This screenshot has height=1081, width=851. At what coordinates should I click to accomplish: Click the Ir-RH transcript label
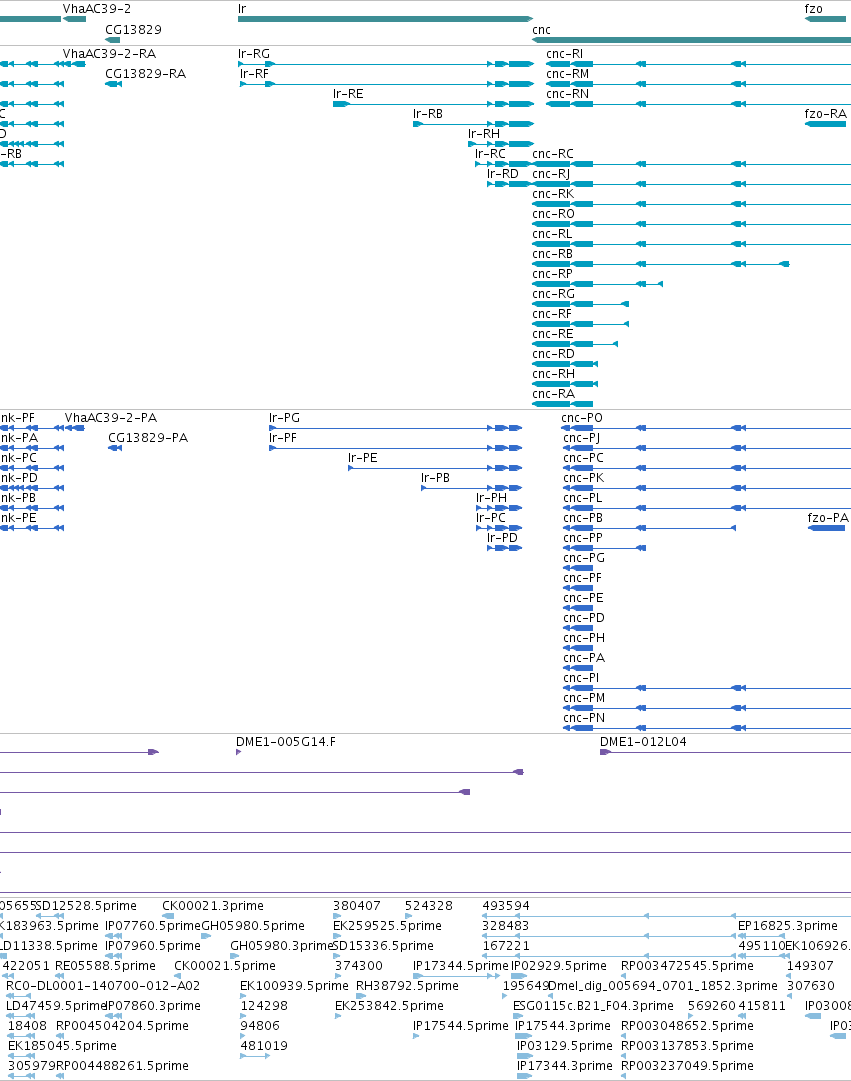pyautogui.click(x=484, y=134)
